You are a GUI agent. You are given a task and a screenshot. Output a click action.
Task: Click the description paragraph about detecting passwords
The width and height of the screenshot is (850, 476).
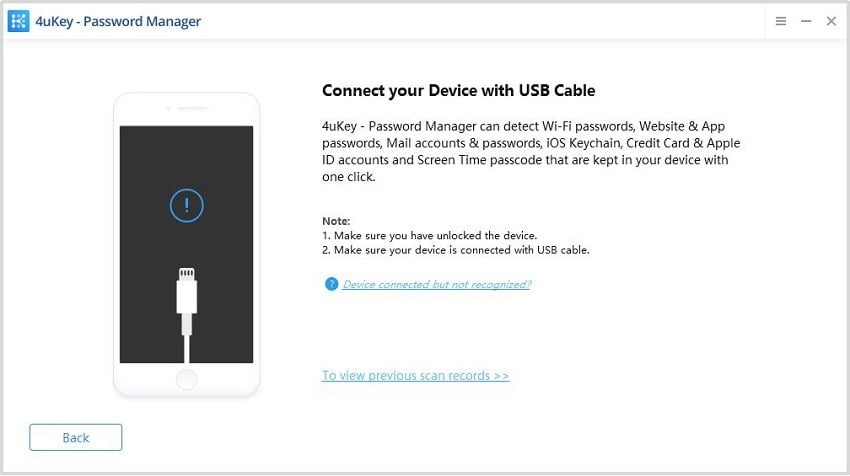click(x=531, y=152)
